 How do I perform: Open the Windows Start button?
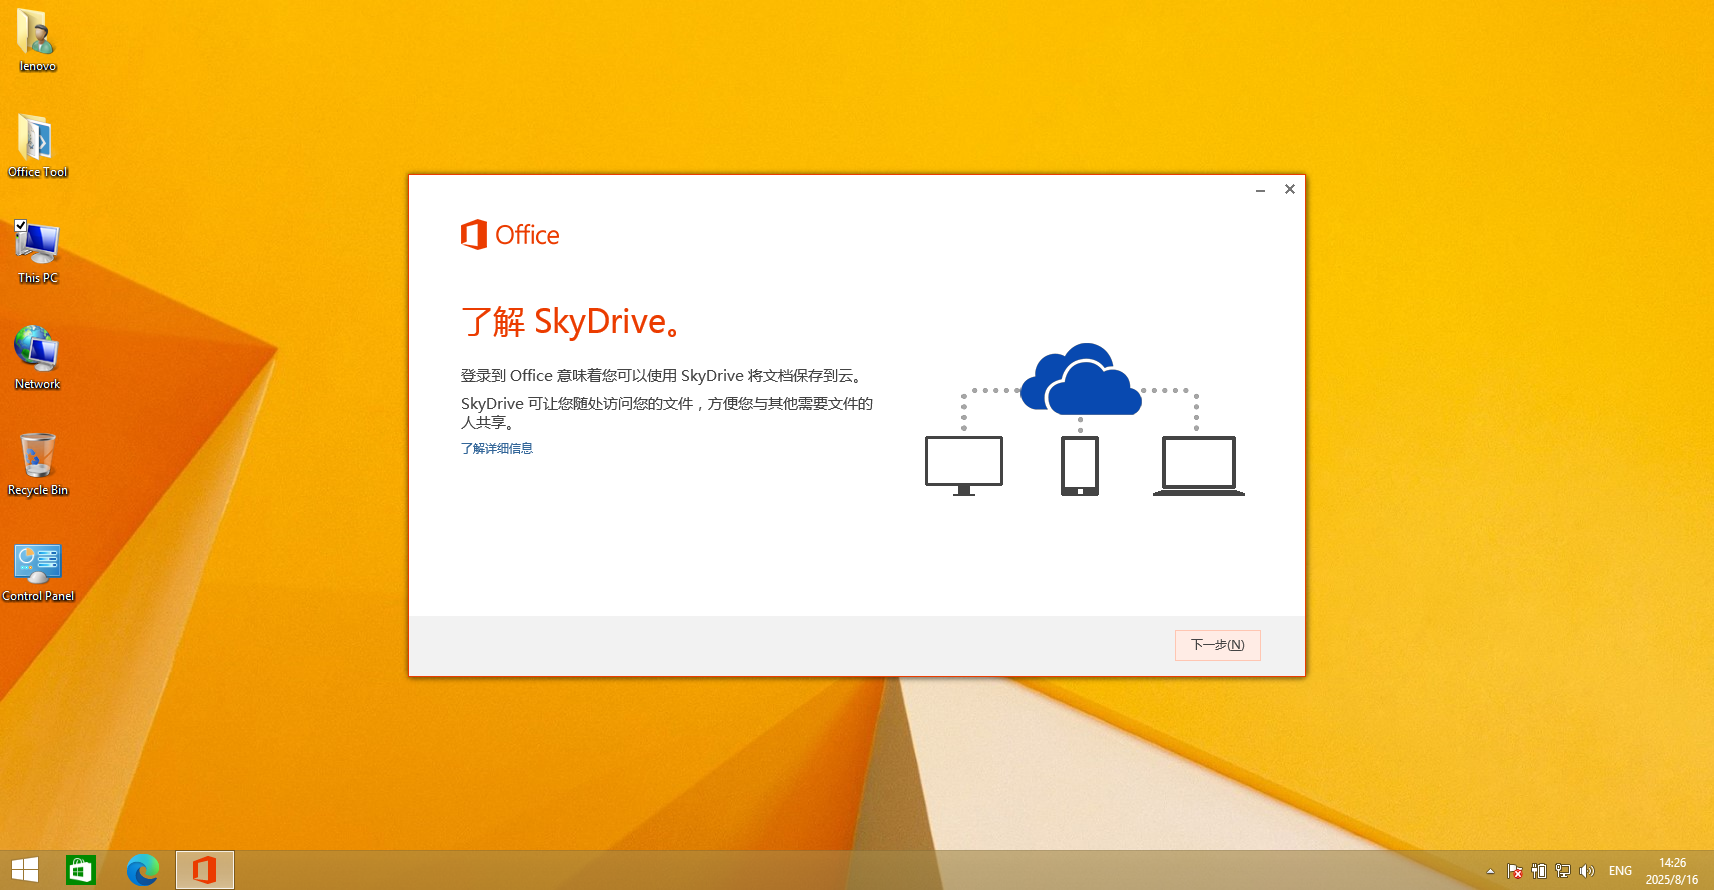pyautogui.click(x=25, y=870)
